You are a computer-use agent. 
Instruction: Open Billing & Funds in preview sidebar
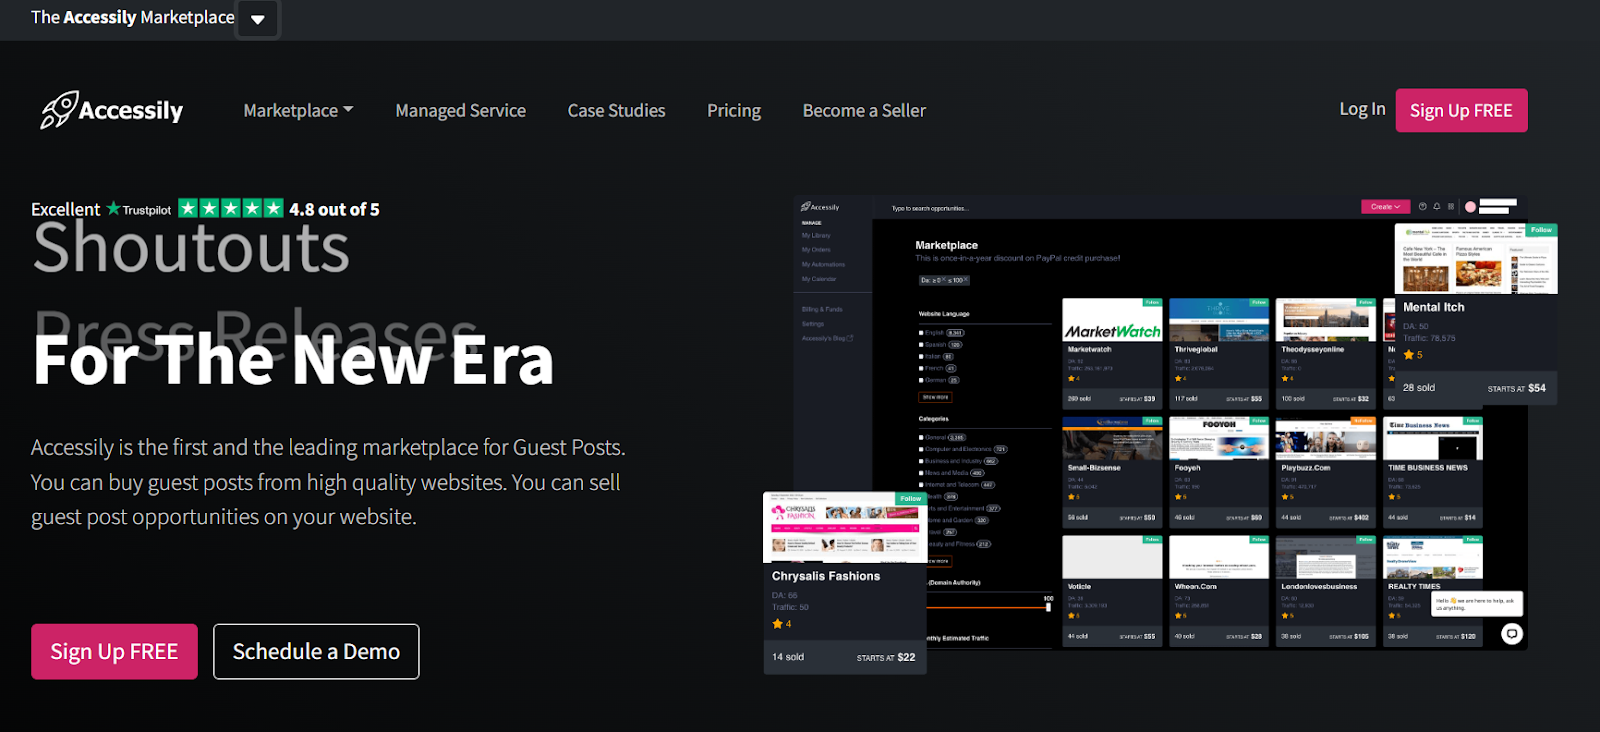822,309
